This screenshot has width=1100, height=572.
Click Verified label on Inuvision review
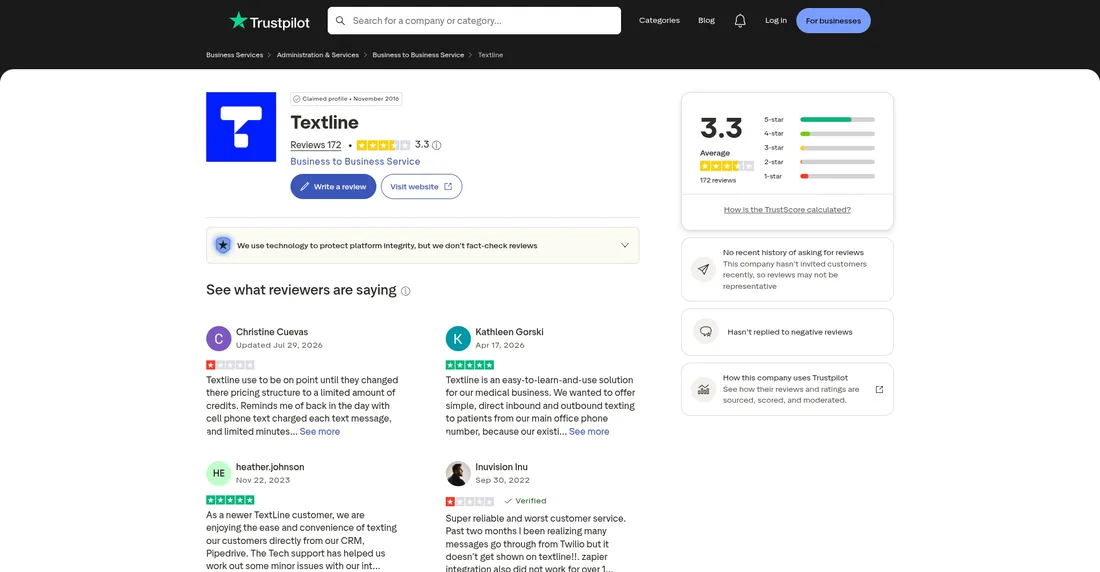point(525,501)
